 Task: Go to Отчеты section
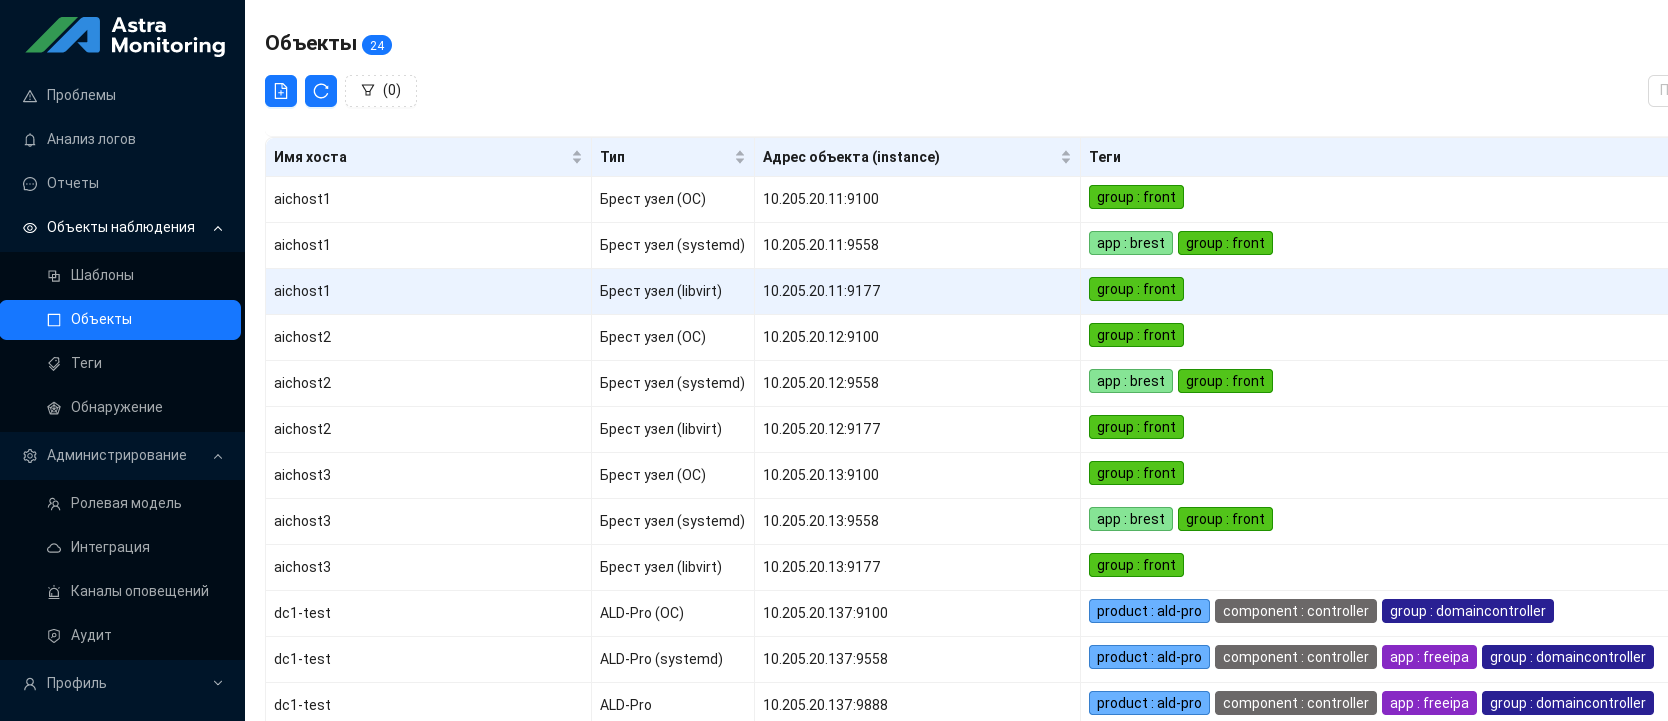pyautogui.click(x=73, y=183)
